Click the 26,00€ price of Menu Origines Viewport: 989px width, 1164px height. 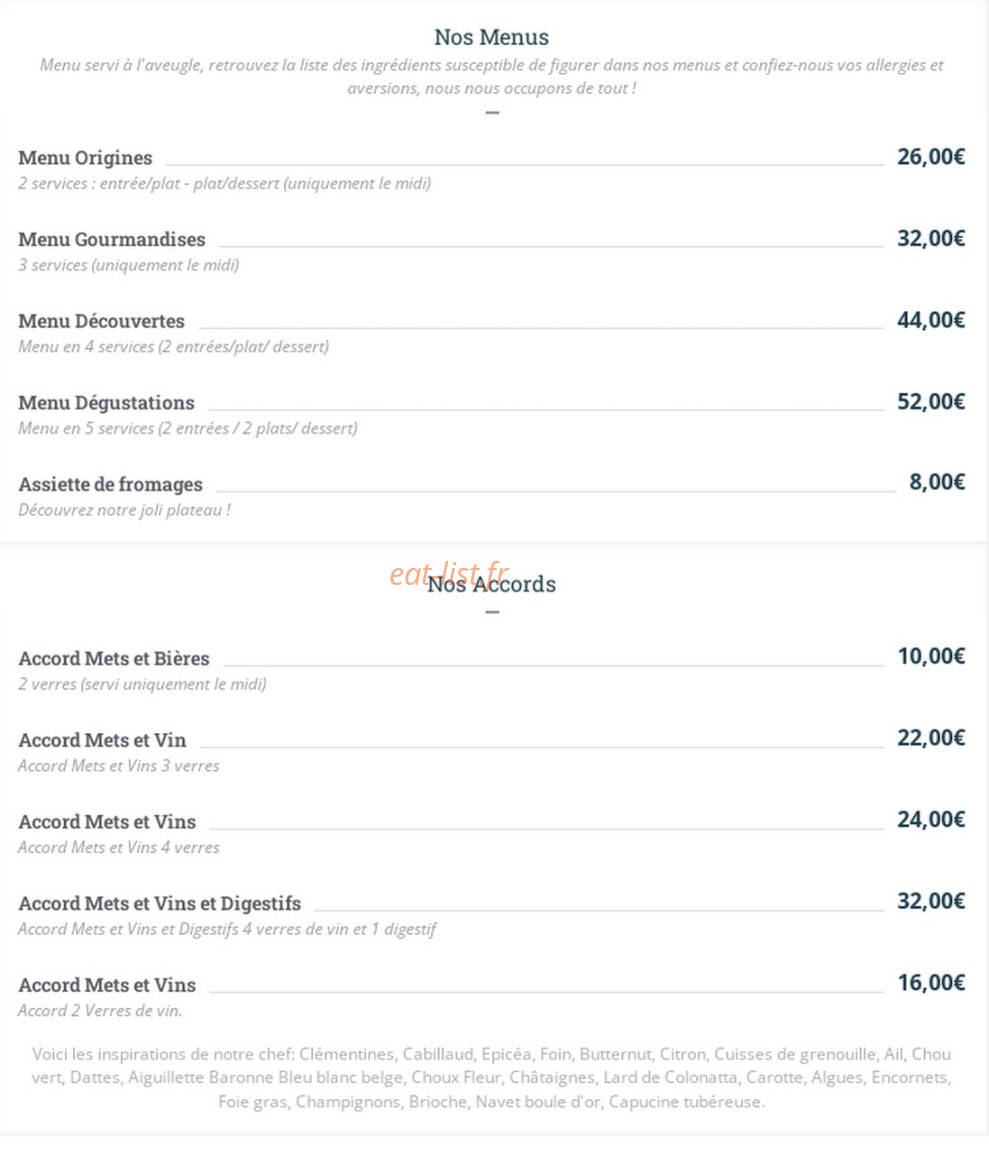click(x=931, y=157)
